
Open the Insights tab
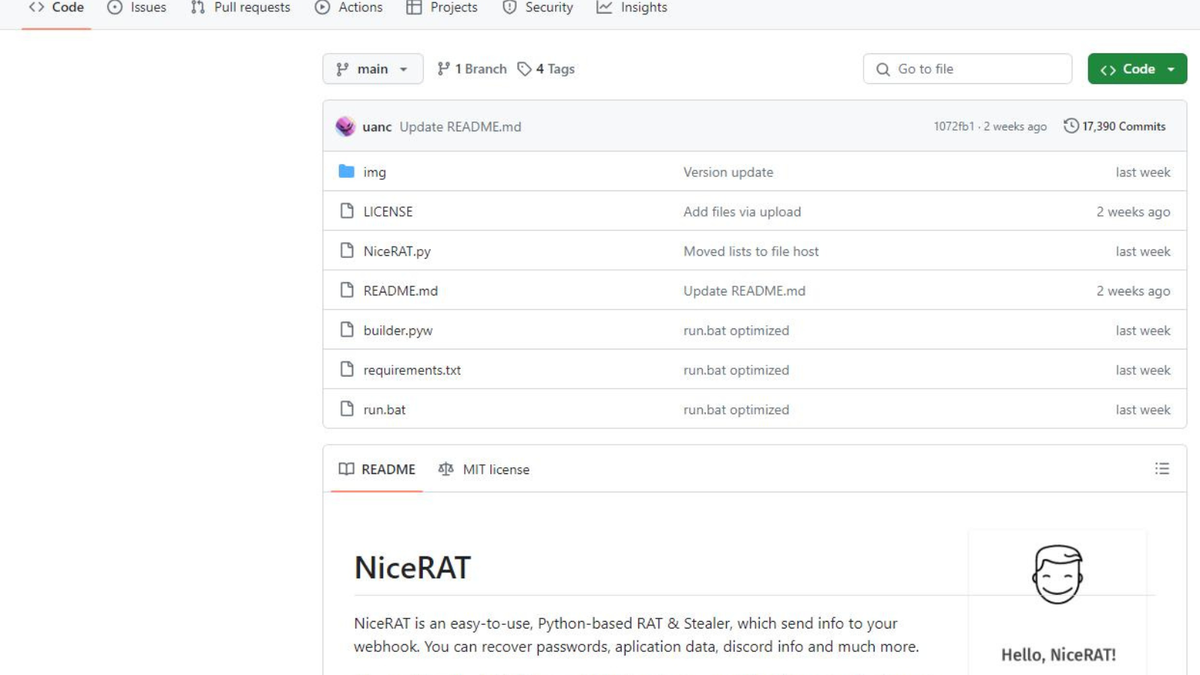(632, 8)
